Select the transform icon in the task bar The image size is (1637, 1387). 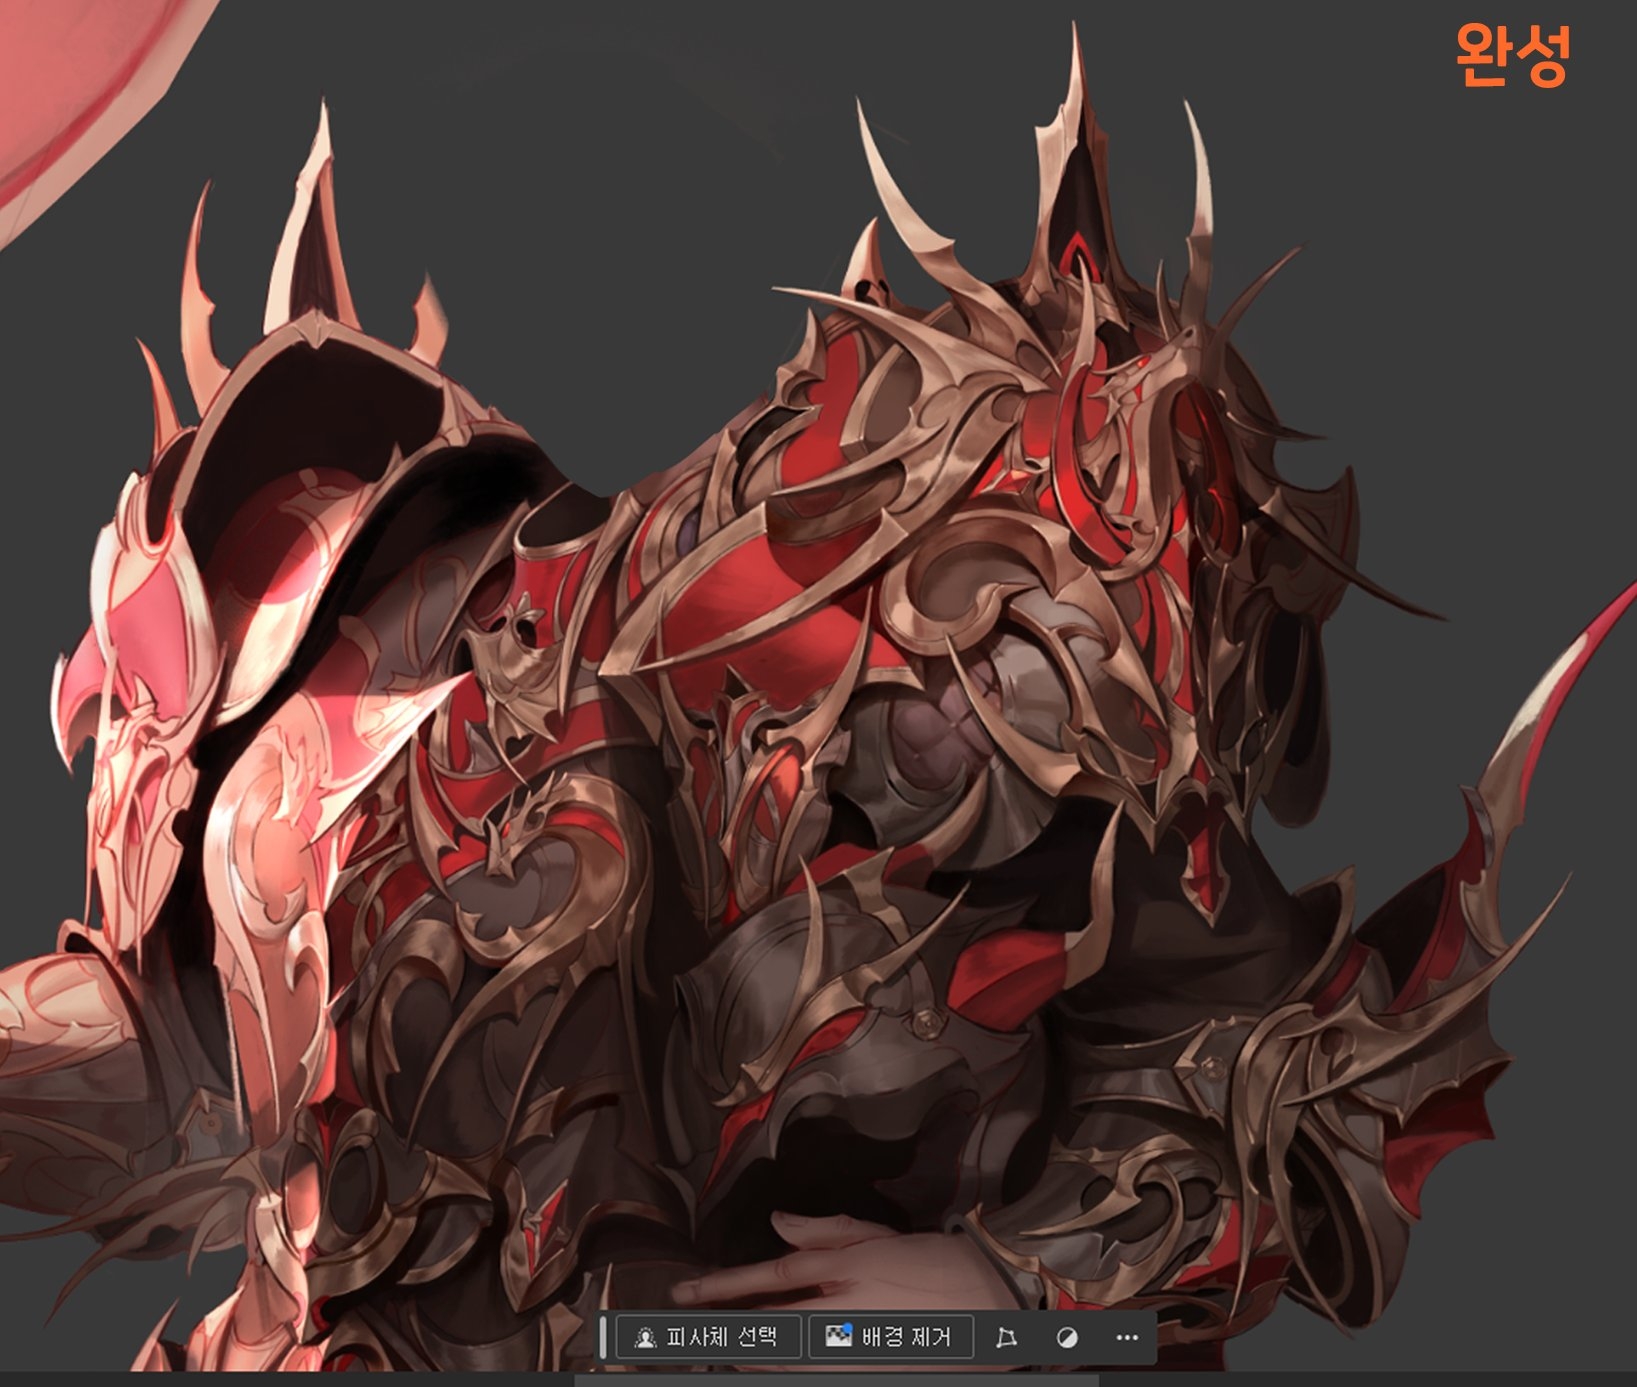(1006, 1338)
